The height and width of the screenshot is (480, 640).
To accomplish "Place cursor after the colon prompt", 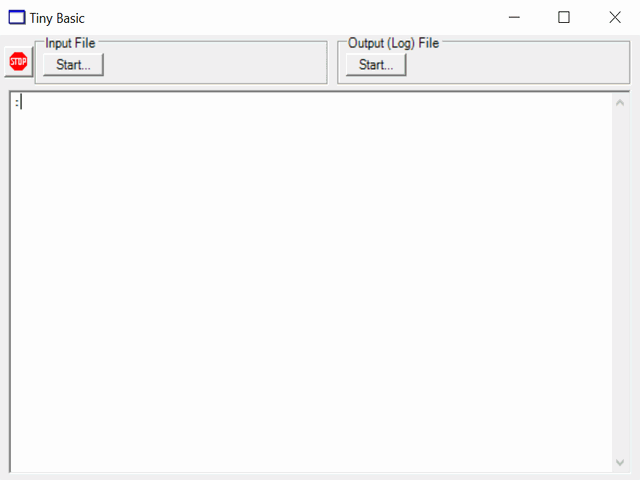I will point(21,102).
